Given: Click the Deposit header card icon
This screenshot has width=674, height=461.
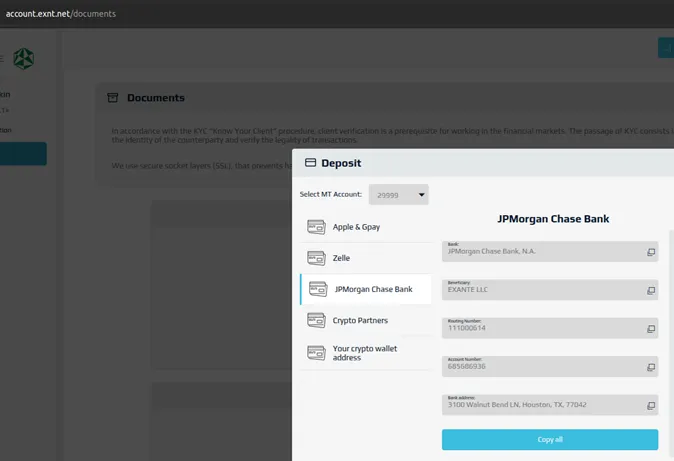Looking at the screenshot, I should point(310,163).
